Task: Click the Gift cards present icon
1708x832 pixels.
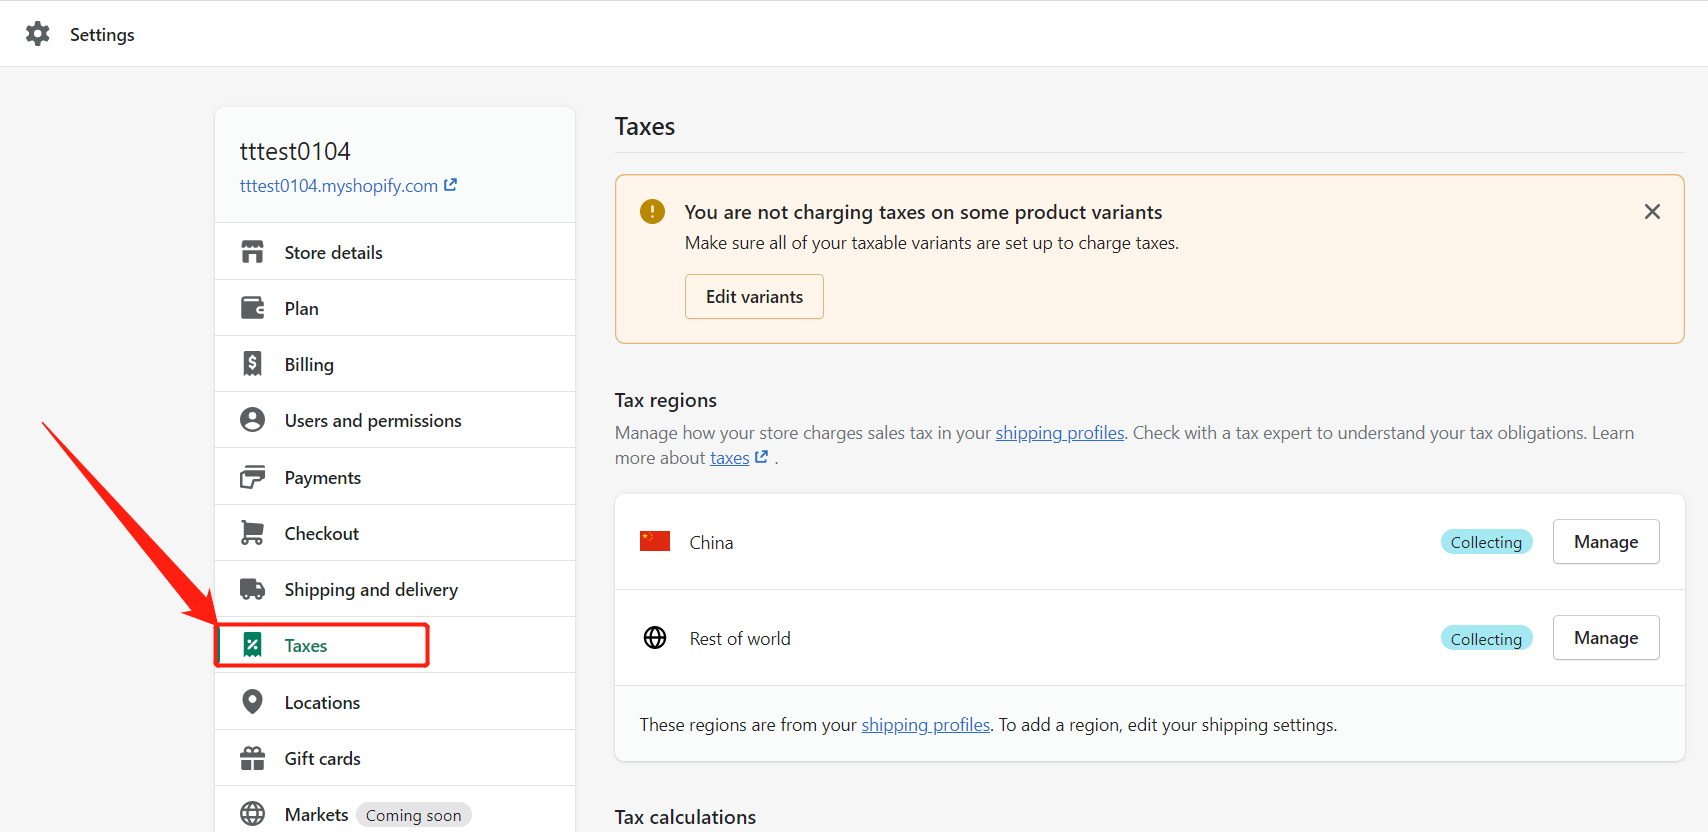Action: (x=253, y=758)
